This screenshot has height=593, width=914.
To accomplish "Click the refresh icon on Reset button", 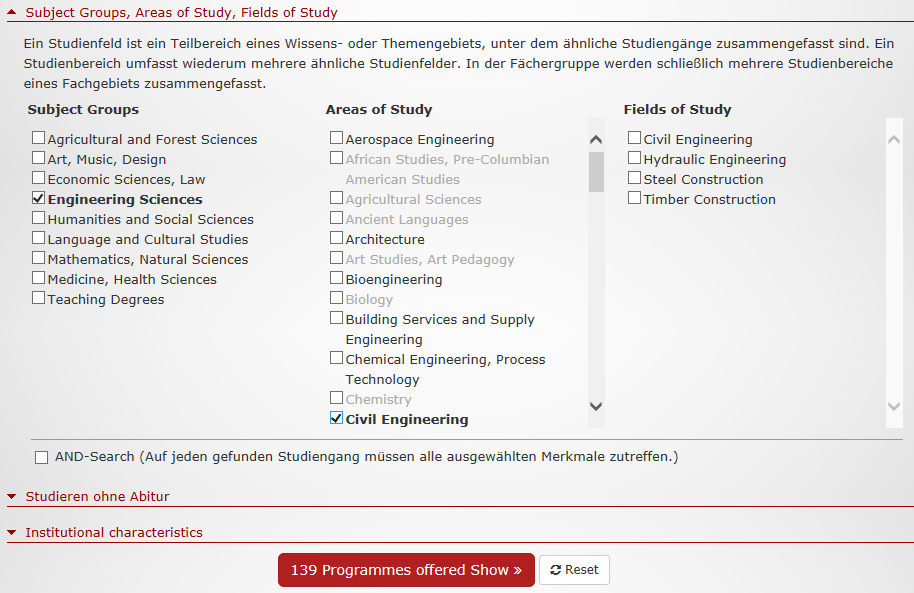I will (556, 570).
